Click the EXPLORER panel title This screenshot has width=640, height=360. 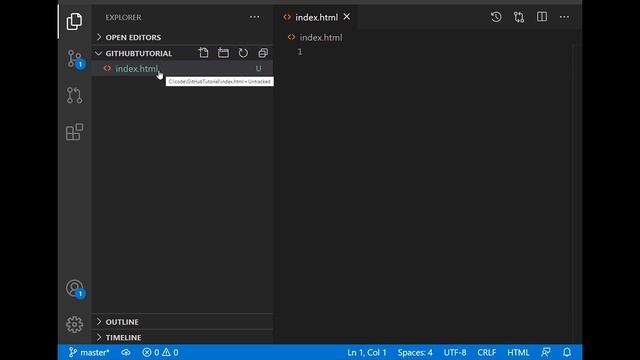point(123,18)
